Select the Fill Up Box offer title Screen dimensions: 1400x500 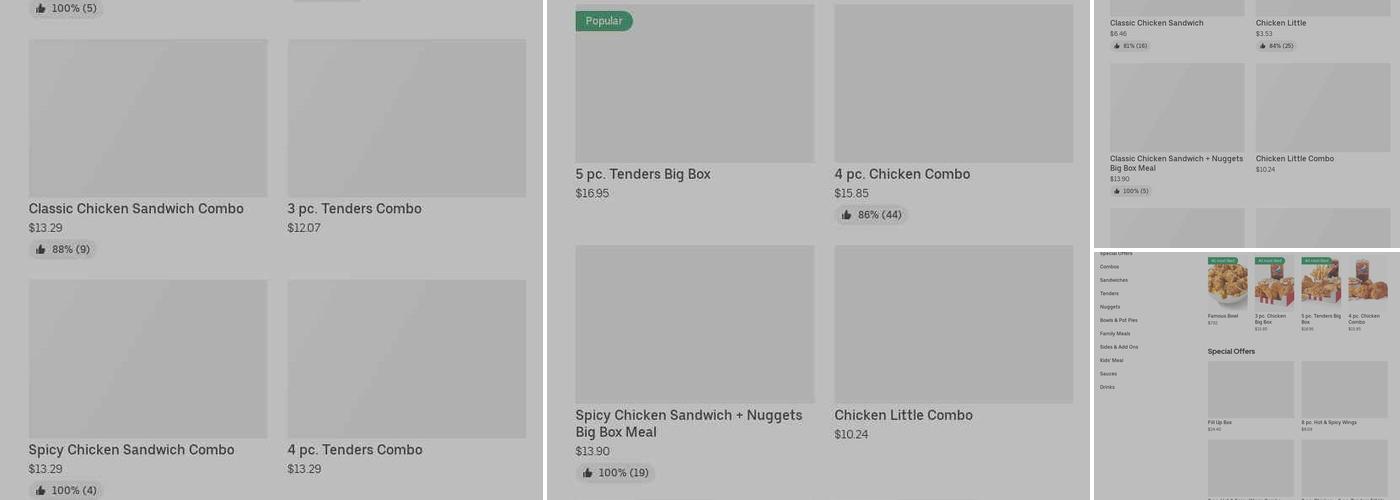tap(1220, 422)
